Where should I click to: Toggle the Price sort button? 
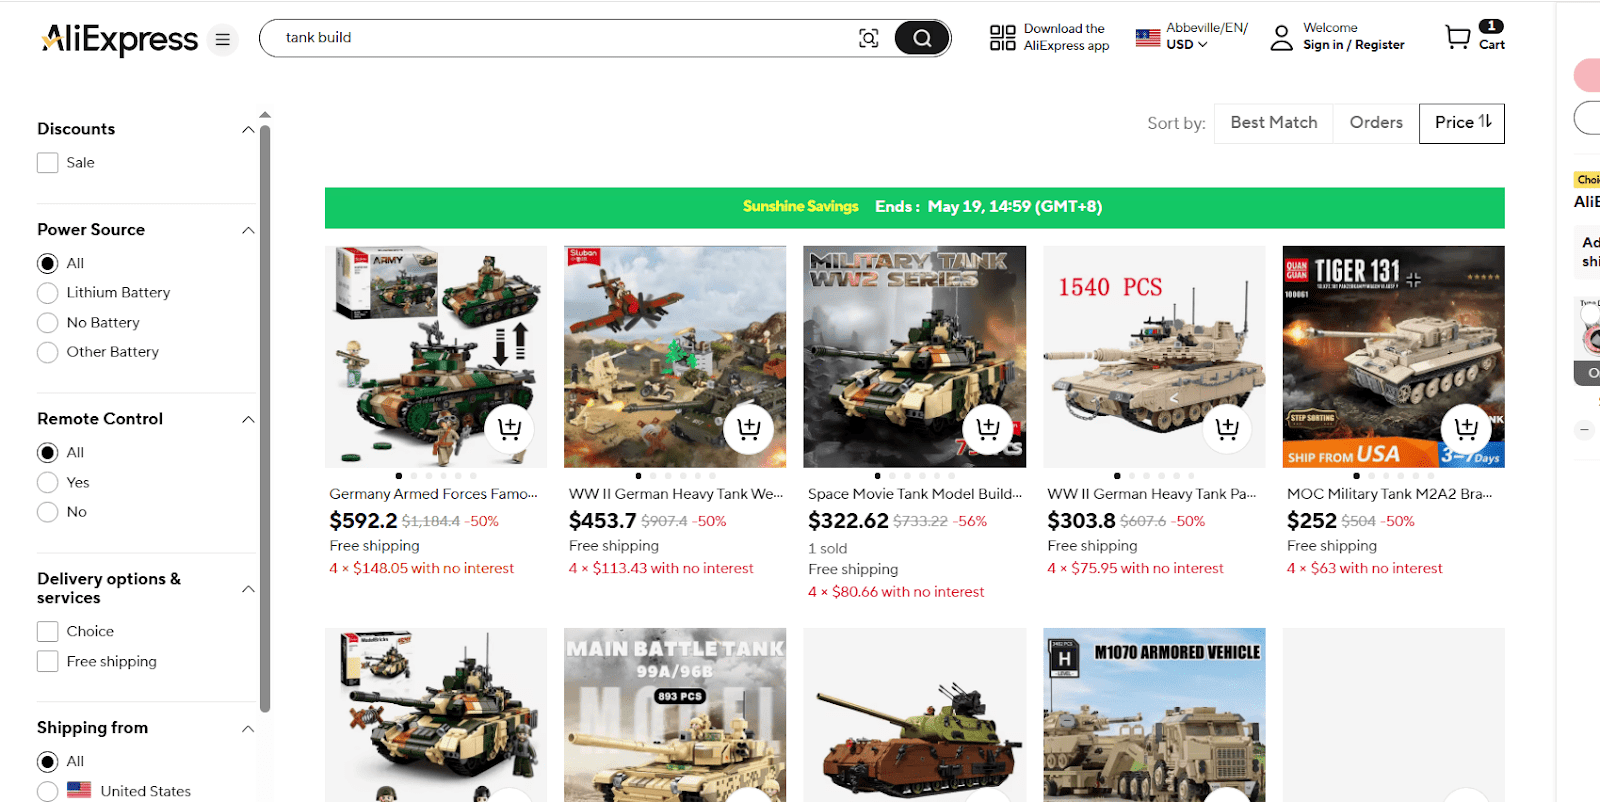coord(1462,123)
